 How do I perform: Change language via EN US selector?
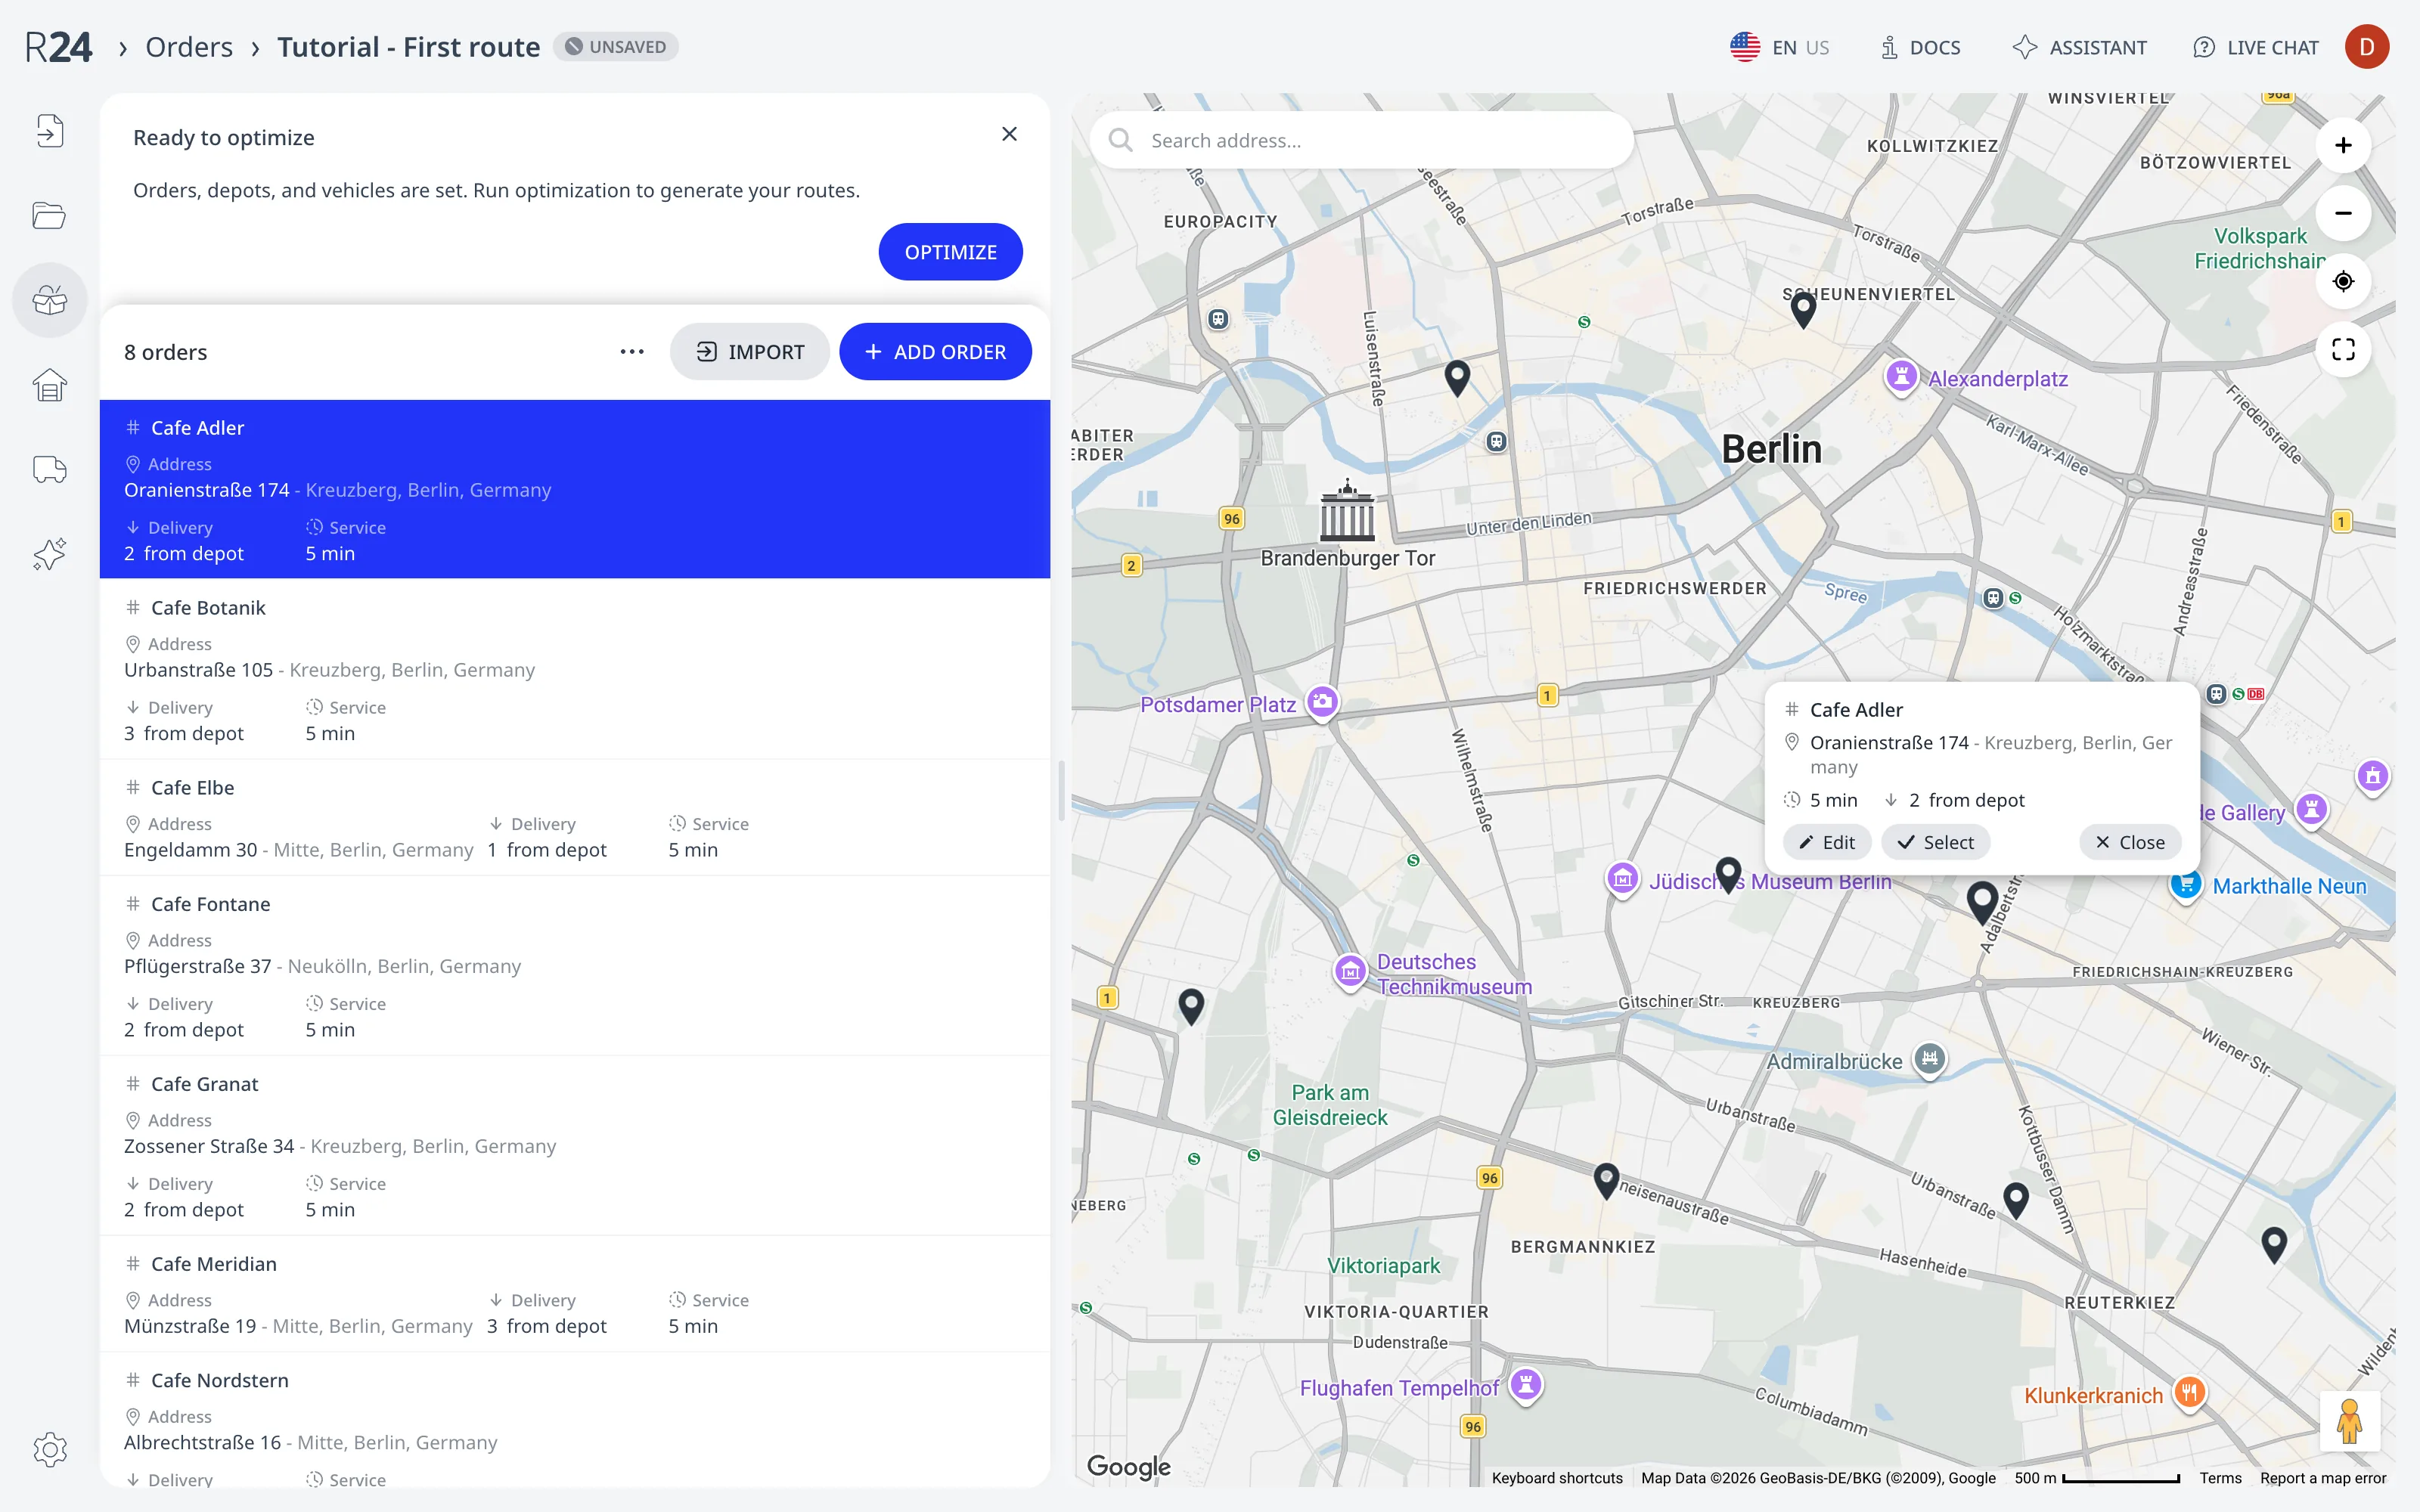click(1780, 47)
